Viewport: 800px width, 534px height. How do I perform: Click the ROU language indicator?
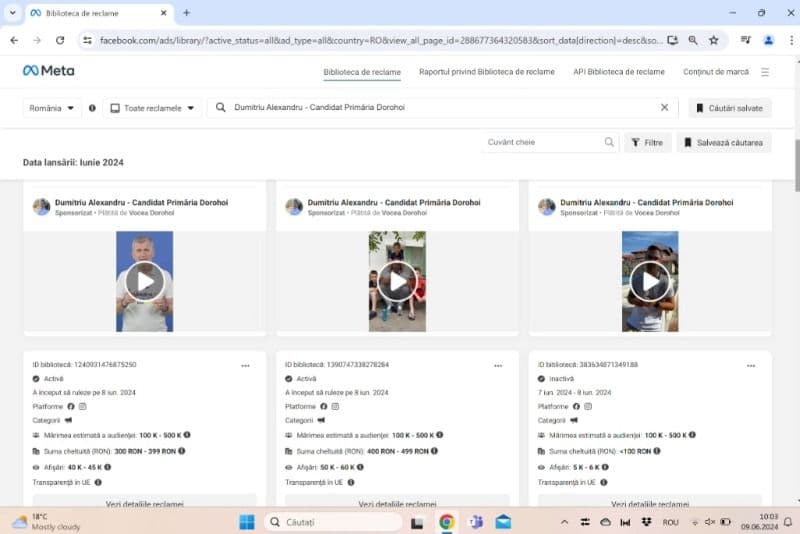coord(670,522)
